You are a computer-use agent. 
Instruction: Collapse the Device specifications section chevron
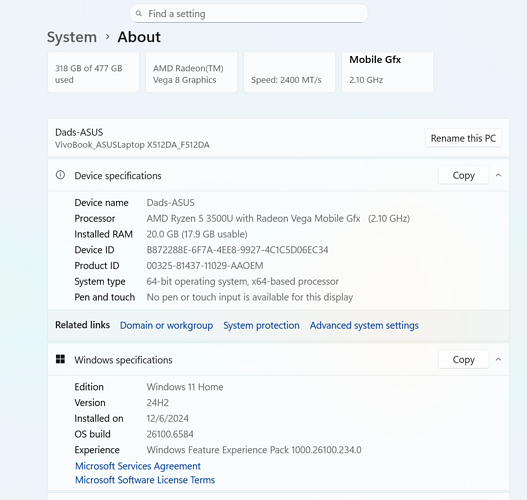(x=498, y=175)
